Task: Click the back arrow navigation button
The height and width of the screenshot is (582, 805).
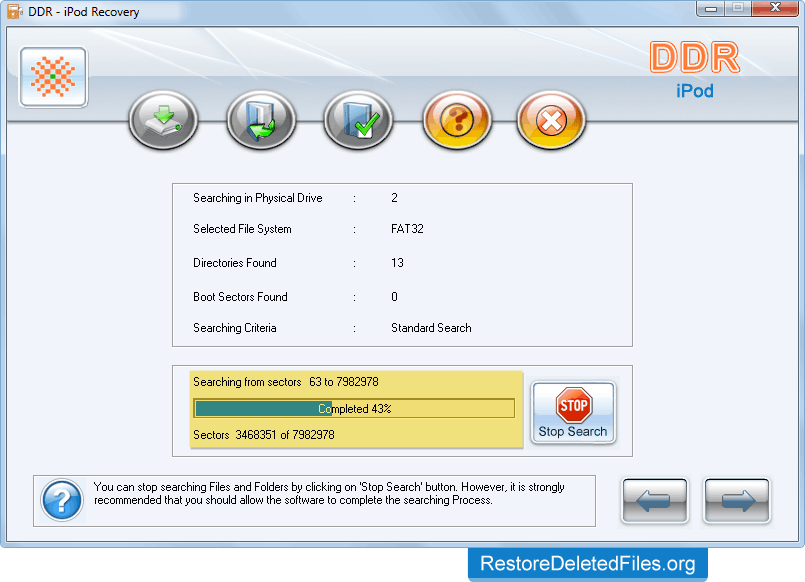Action: pos(655,500)
